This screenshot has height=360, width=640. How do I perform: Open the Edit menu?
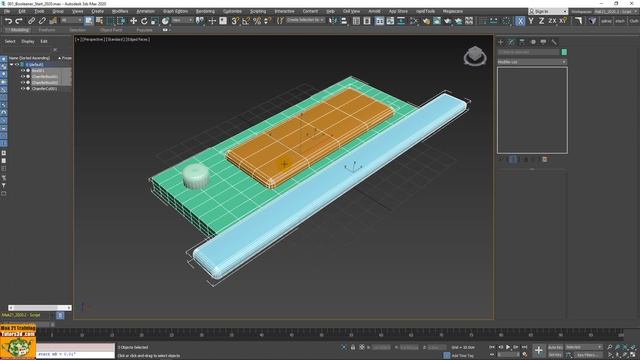pos(22,11)
